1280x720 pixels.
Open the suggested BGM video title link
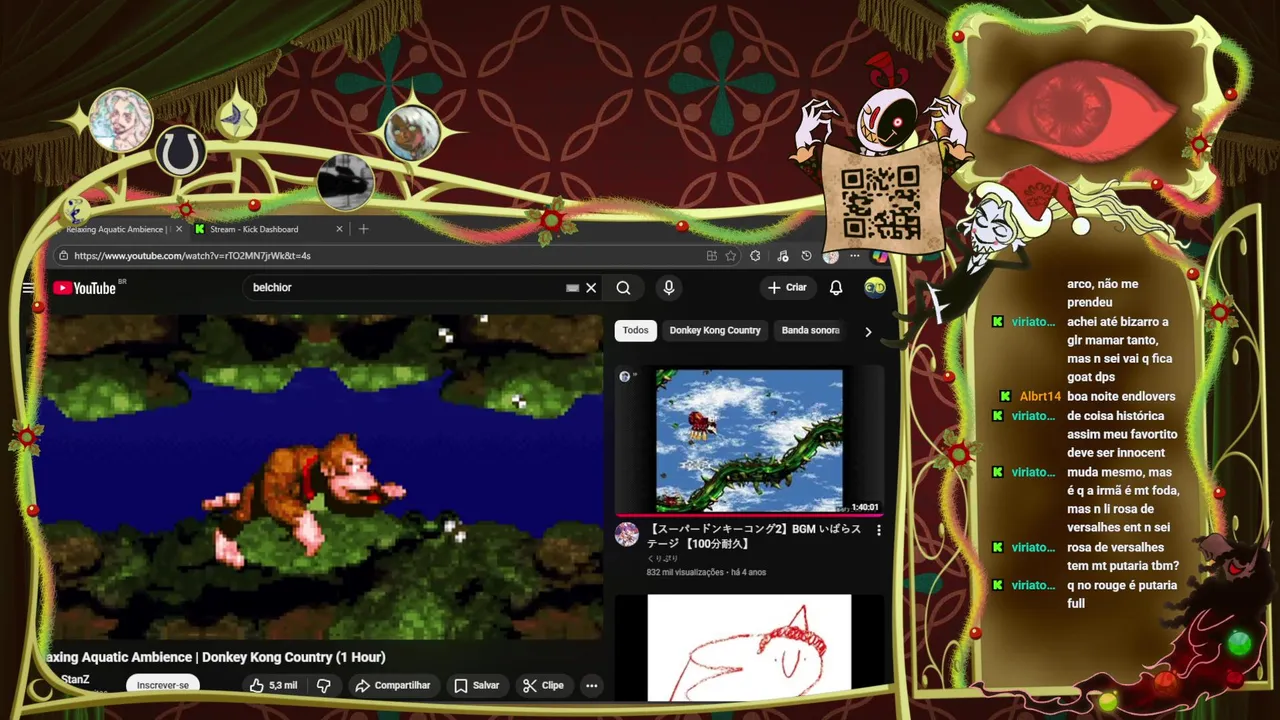click(x=754, y=536)
